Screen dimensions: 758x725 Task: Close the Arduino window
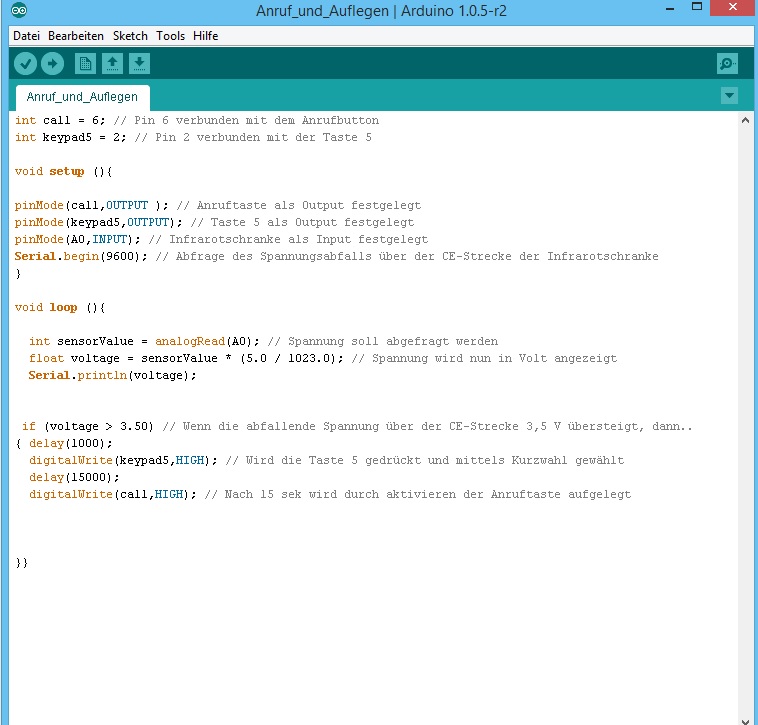tap(733, 8)
